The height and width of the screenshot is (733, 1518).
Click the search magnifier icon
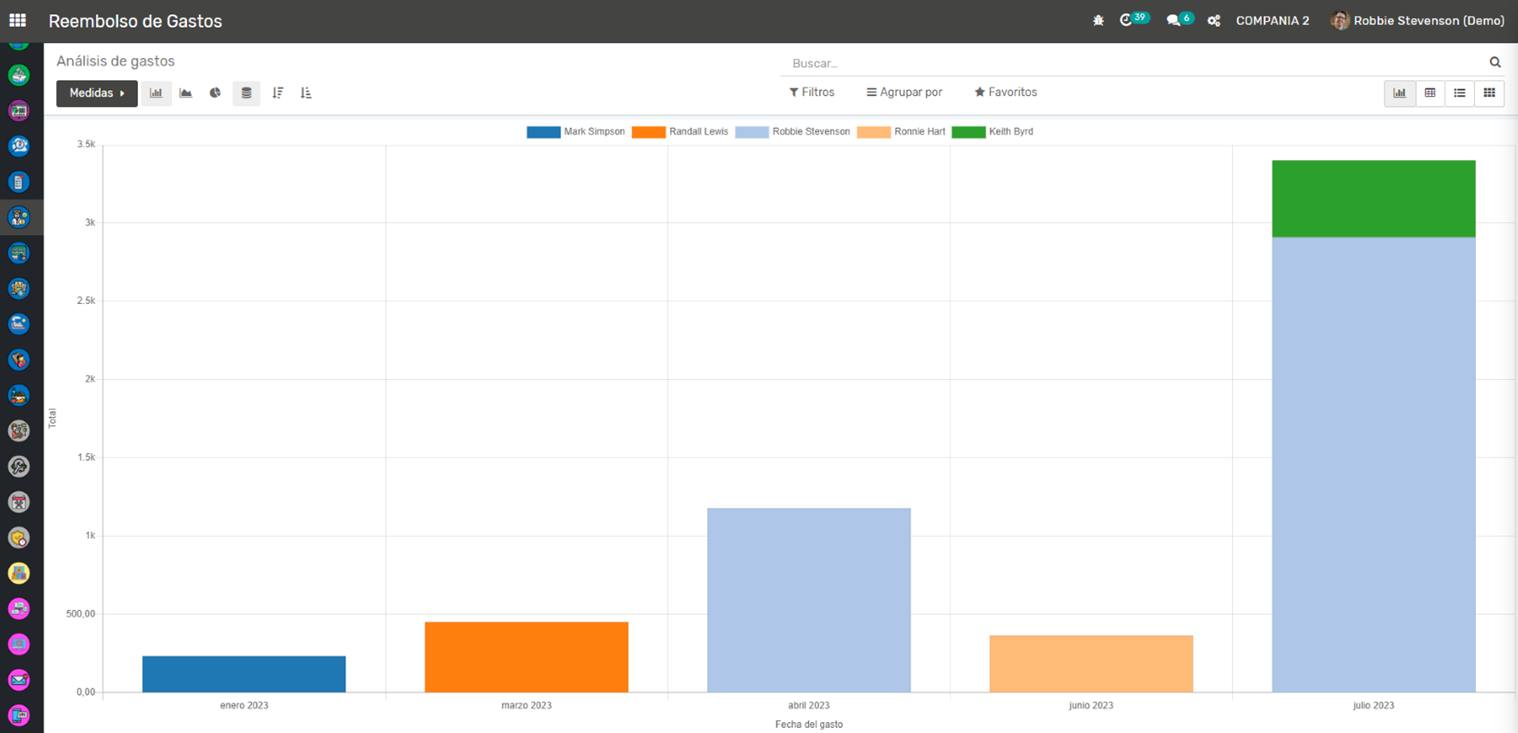1495,63
